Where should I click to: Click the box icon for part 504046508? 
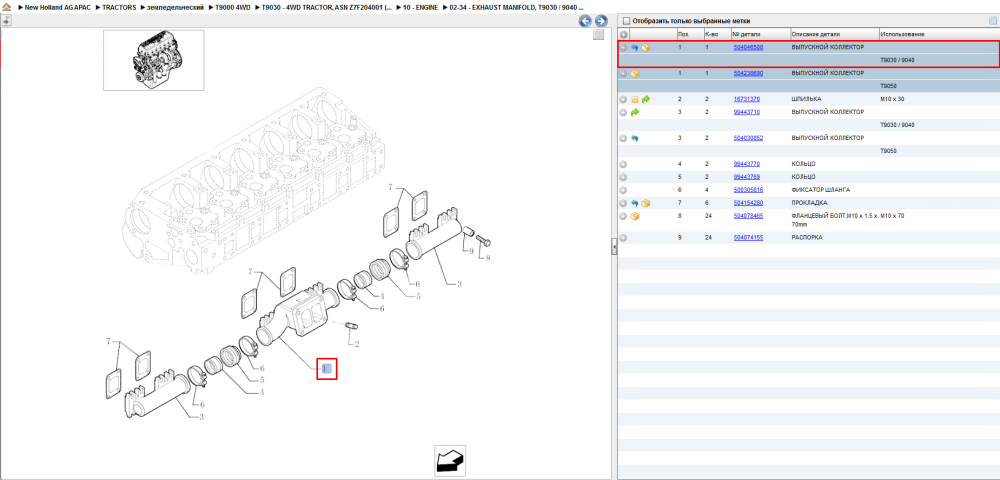point(645,48)
